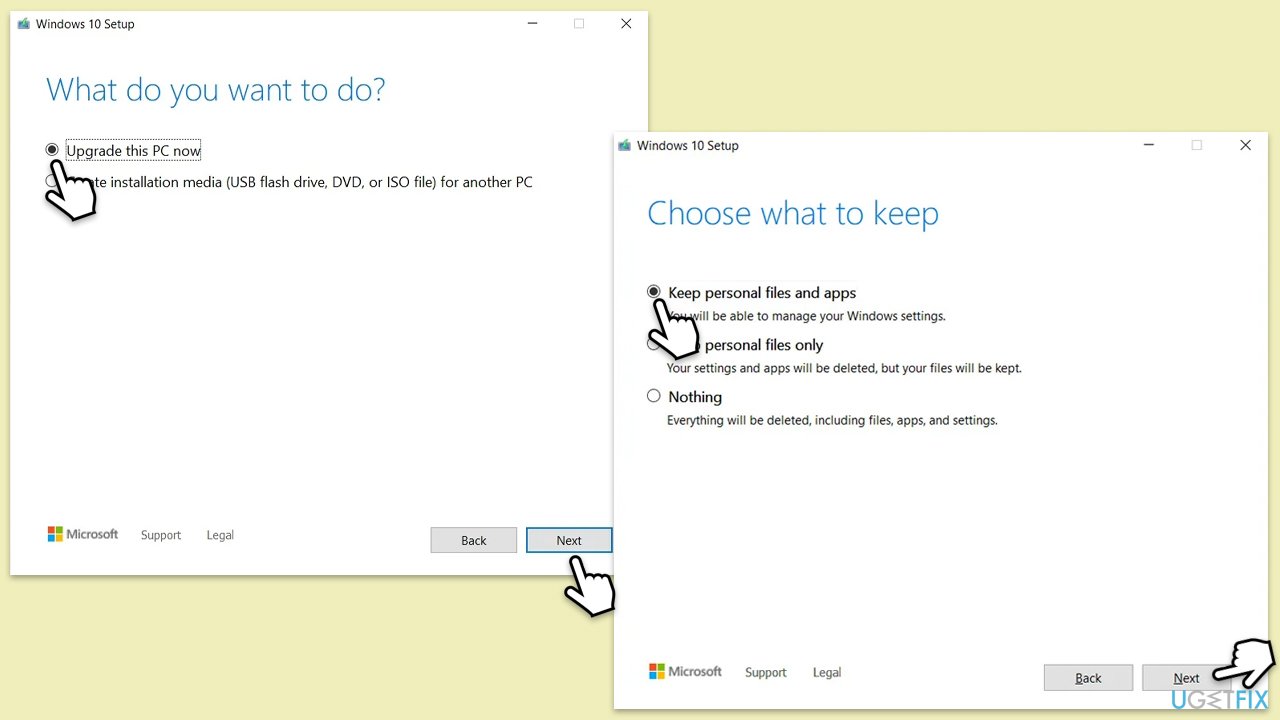Click Windows Setup icon in the left window's title bar
This screenshot has width=1280, height=720.
(x=24, y=24)
